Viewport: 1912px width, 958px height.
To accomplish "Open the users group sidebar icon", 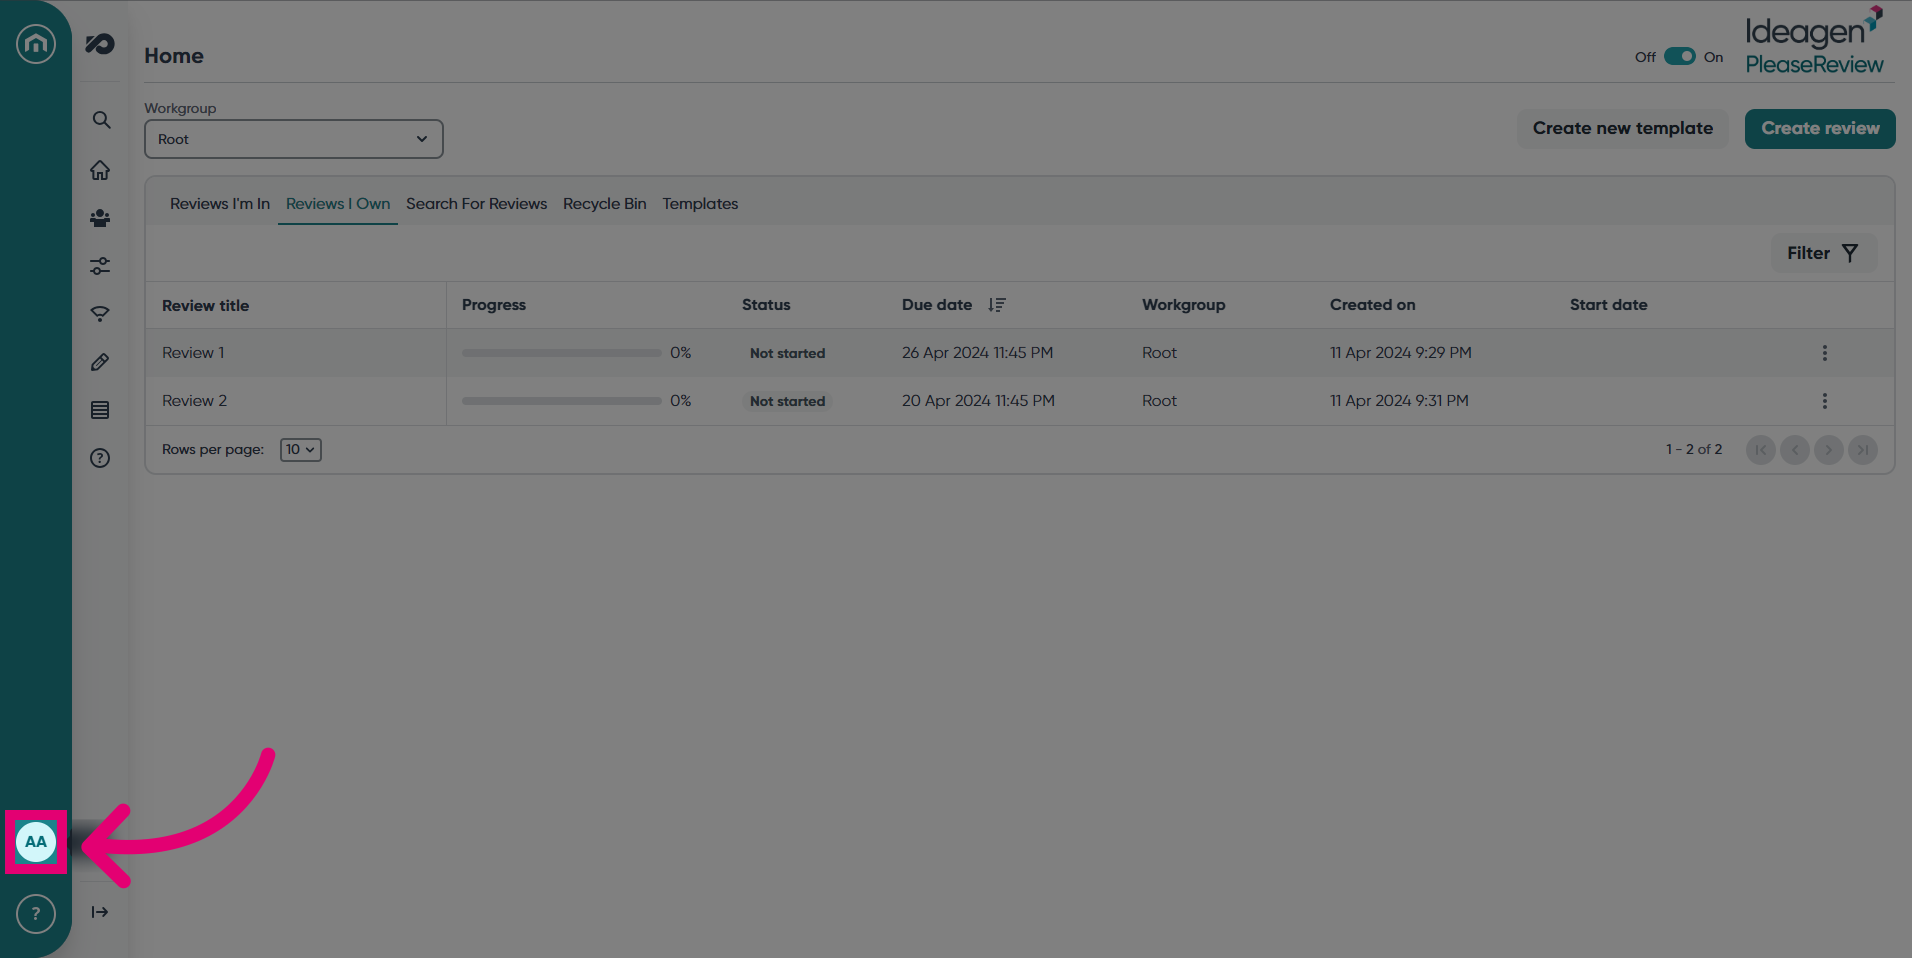I will tap(100, 218).
